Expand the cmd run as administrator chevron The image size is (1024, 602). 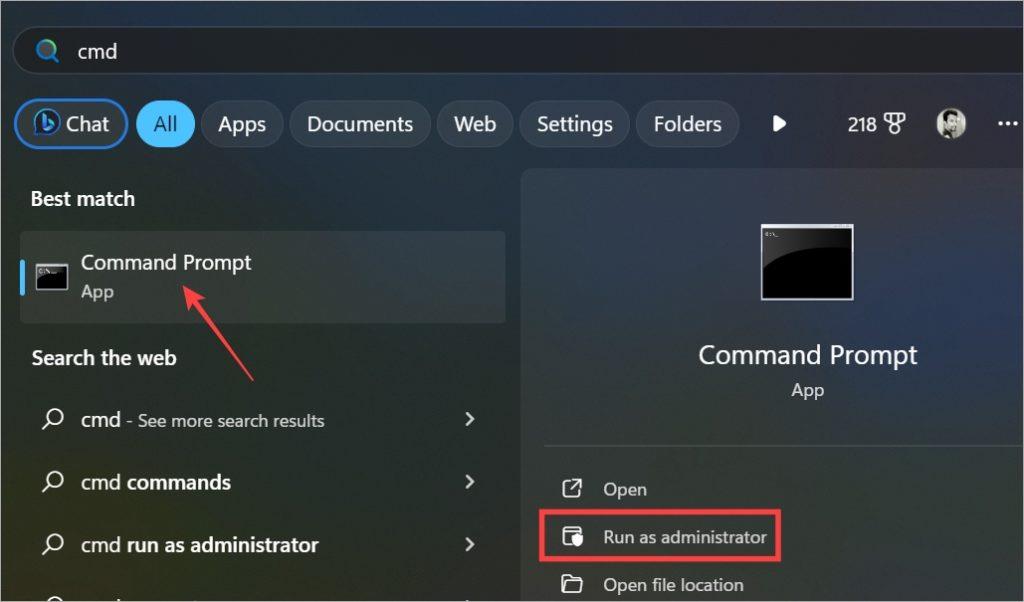pyautogui.click(x=469, y=544)
